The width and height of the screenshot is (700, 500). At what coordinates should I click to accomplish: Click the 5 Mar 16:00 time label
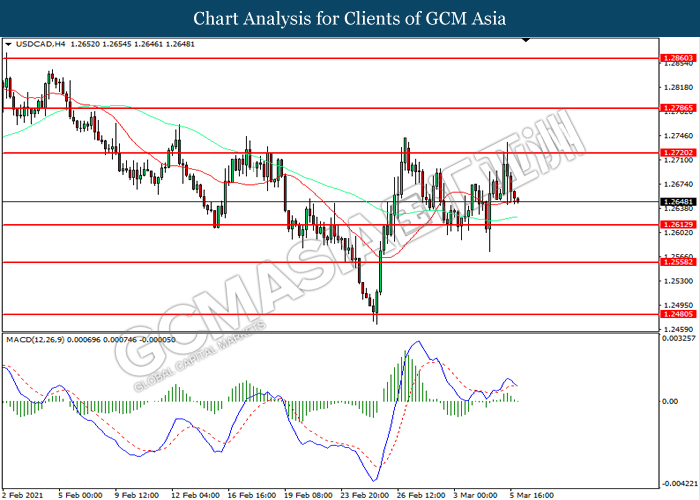tap(532, 495)
